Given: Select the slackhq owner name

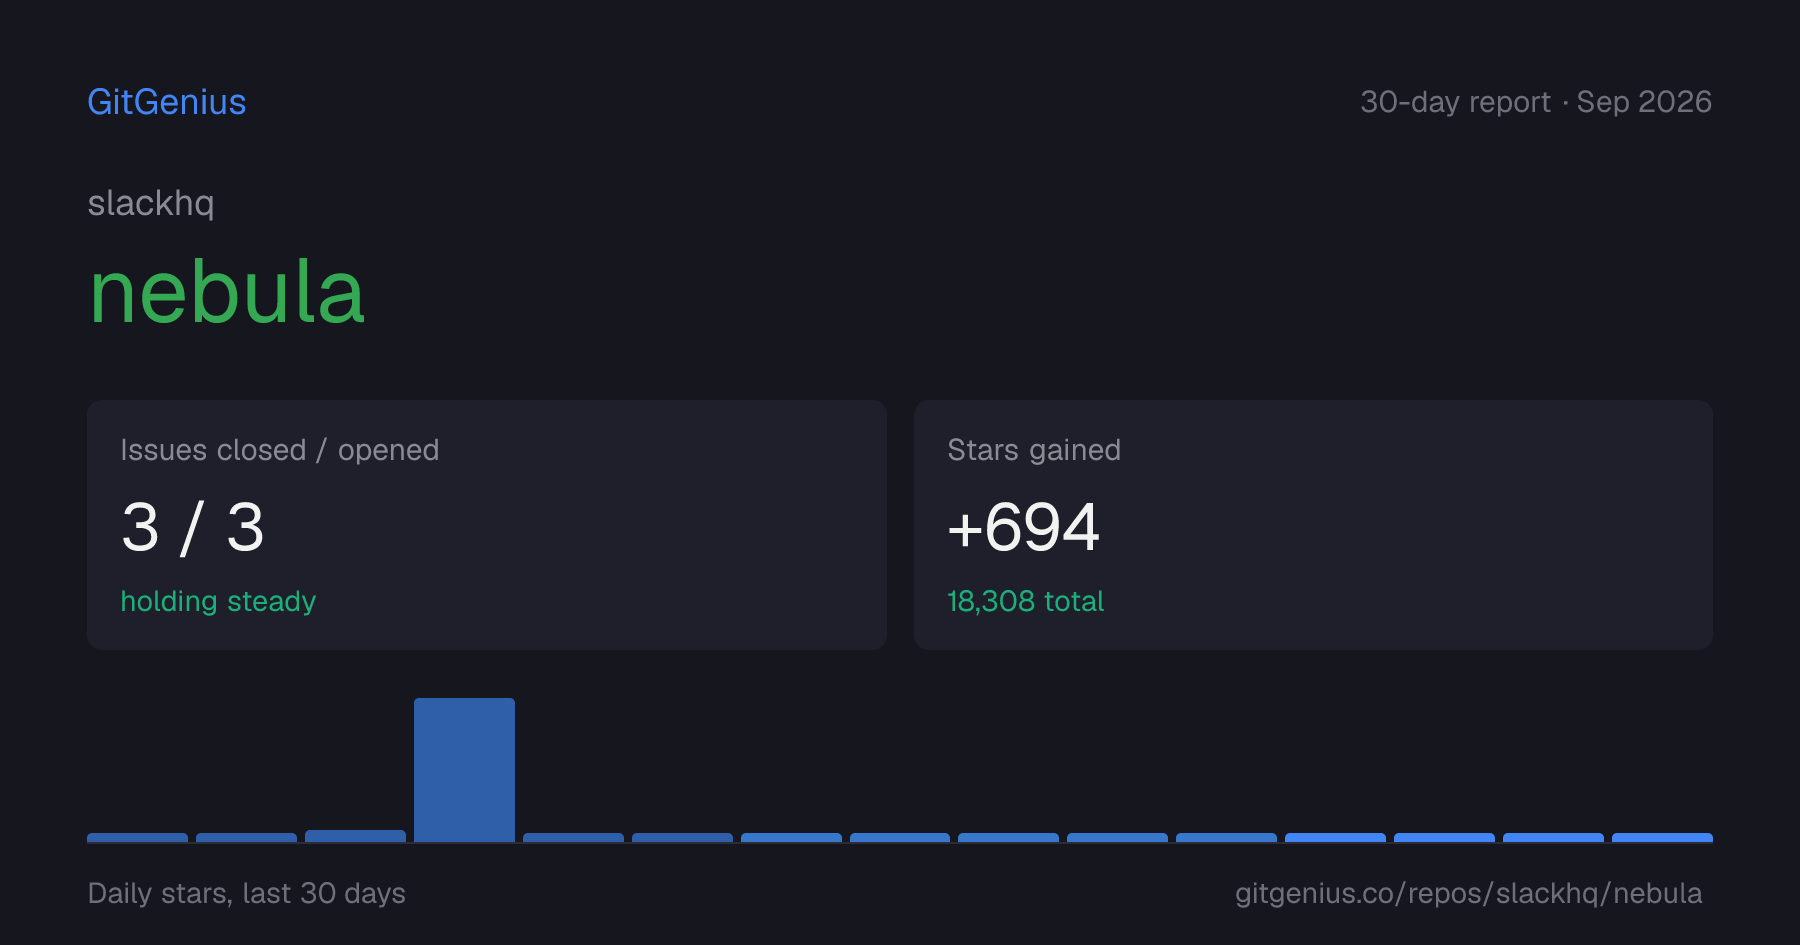Looking at the screenshot, I should click(x=151, y=203).
